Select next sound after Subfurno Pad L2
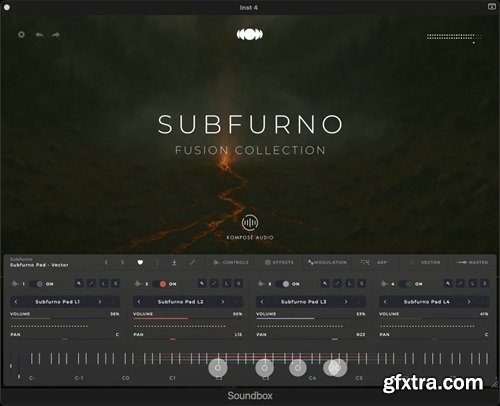Image resolution: width=500 pixels, height=406 pixels. point(223,302)
